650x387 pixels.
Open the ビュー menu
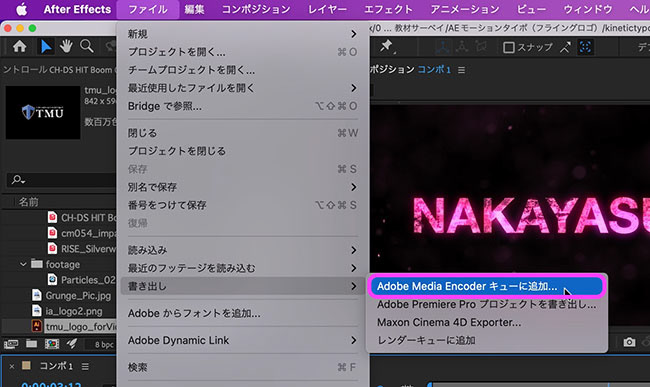(x=531, y=9)
